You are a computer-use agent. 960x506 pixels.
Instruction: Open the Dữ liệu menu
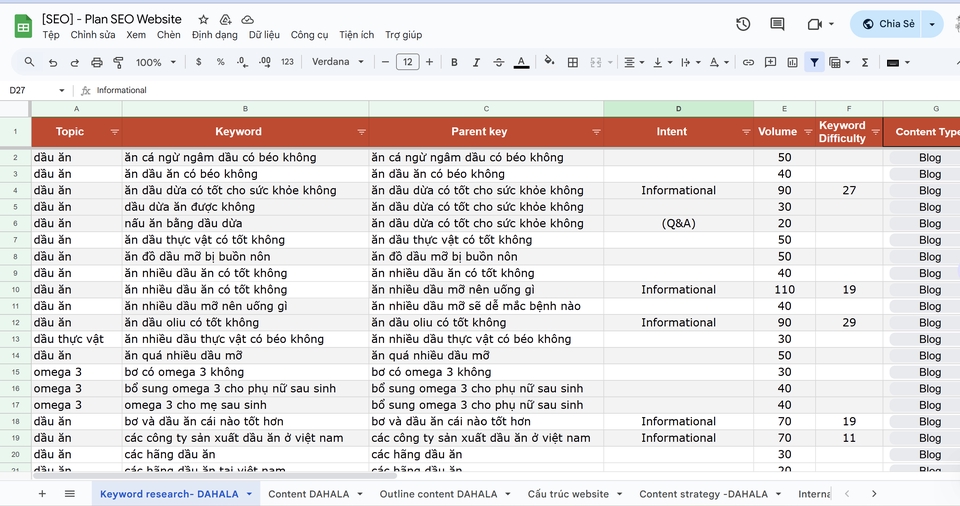click(264, 35)
